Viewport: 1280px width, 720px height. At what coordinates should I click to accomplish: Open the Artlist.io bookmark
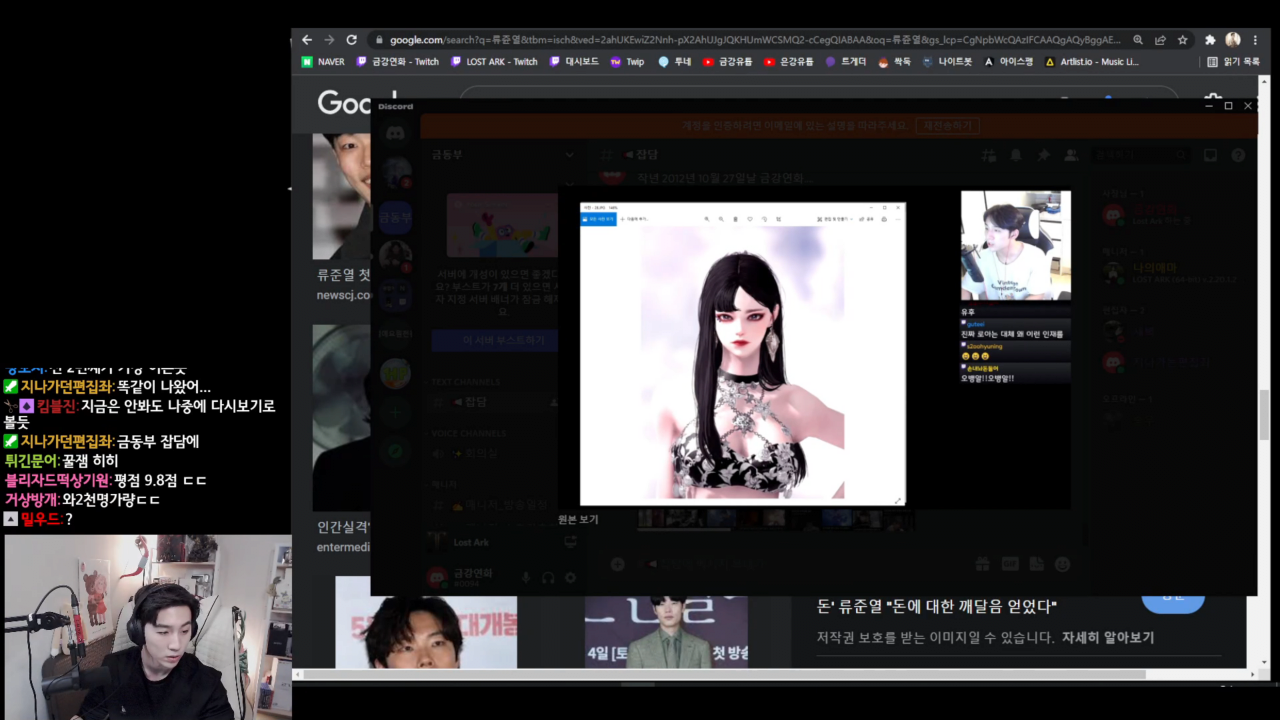point(1092,62)
